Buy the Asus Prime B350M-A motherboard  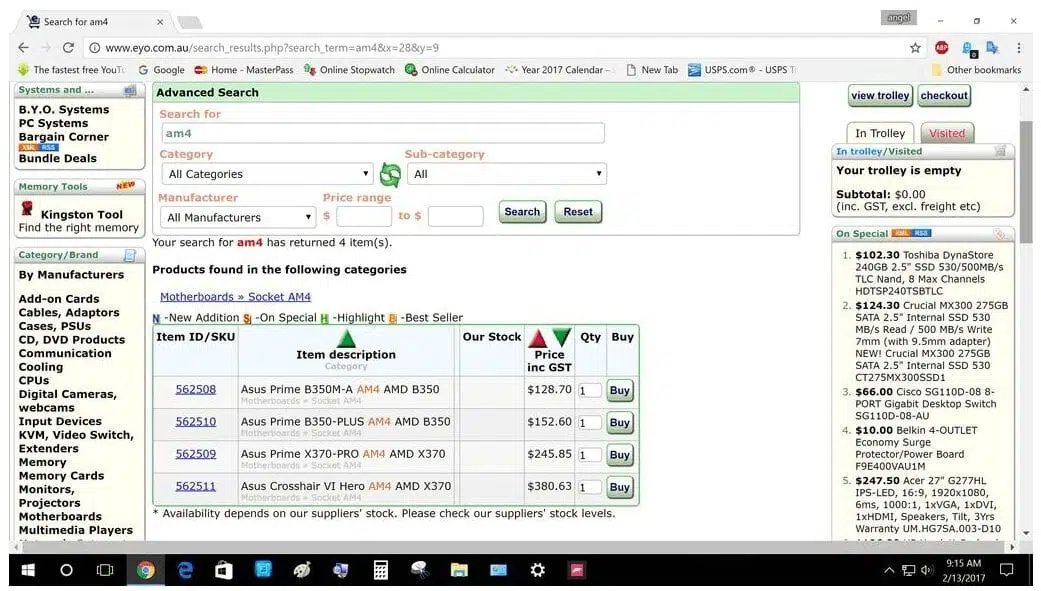619,390
